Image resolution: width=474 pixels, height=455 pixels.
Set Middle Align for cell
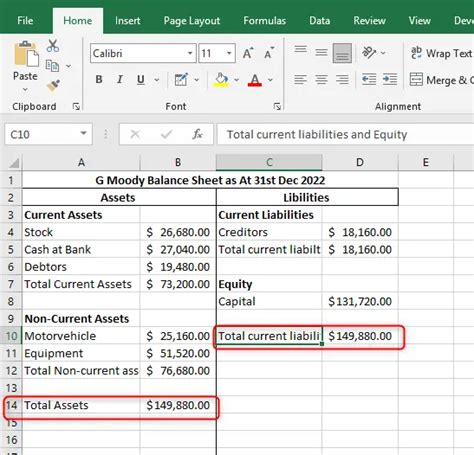click(321, 53)
